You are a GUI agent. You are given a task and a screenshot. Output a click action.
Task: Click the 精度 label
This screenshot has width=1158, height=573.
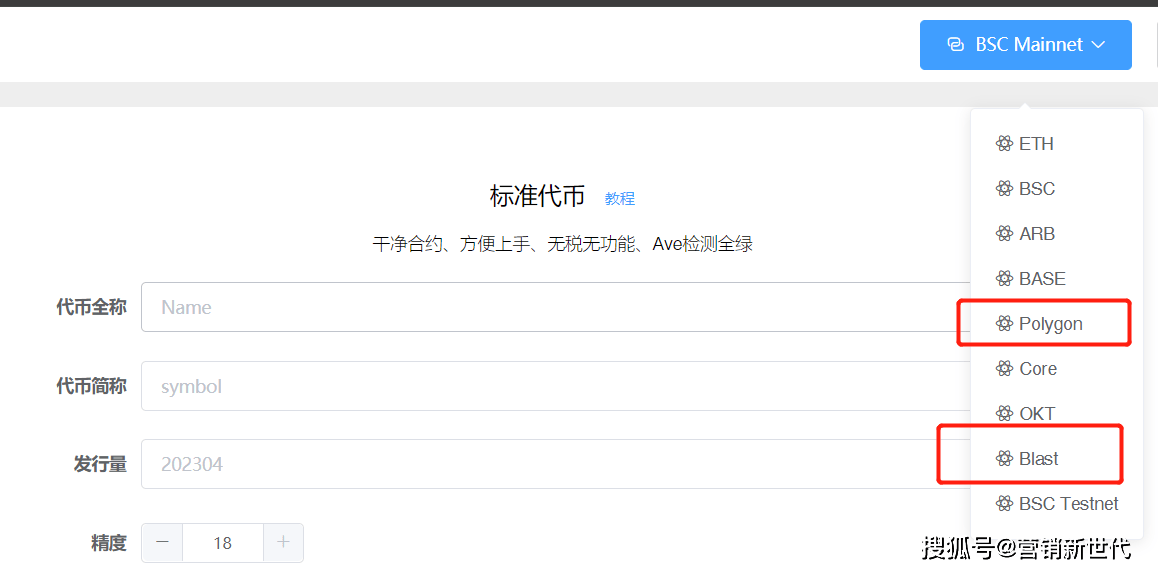click(109, 543)
